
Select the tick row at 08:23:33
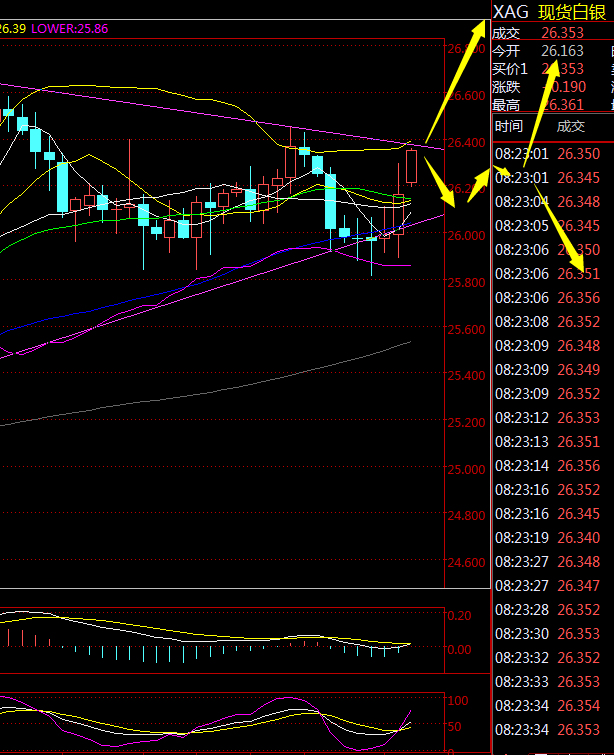click(x=550, y=682)
